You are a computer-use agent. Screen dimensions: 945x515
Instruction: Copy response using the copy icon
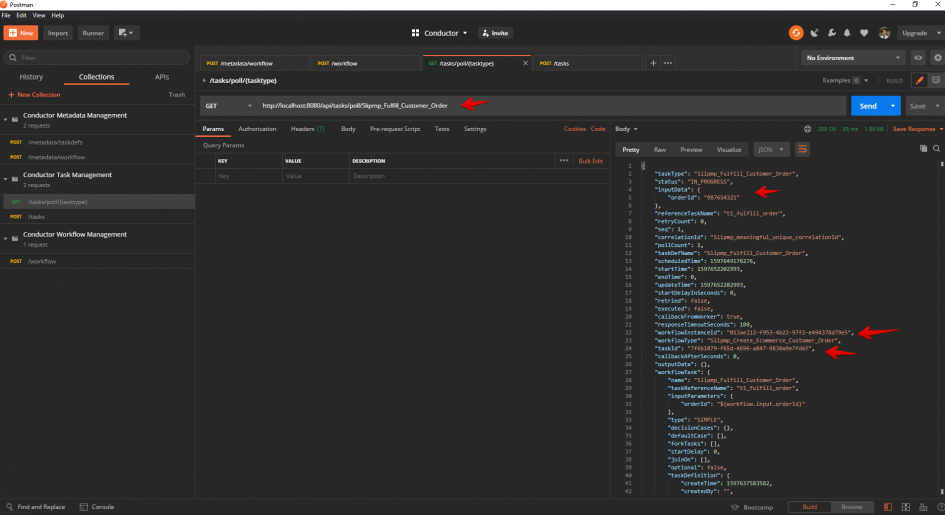coord(923,148)
